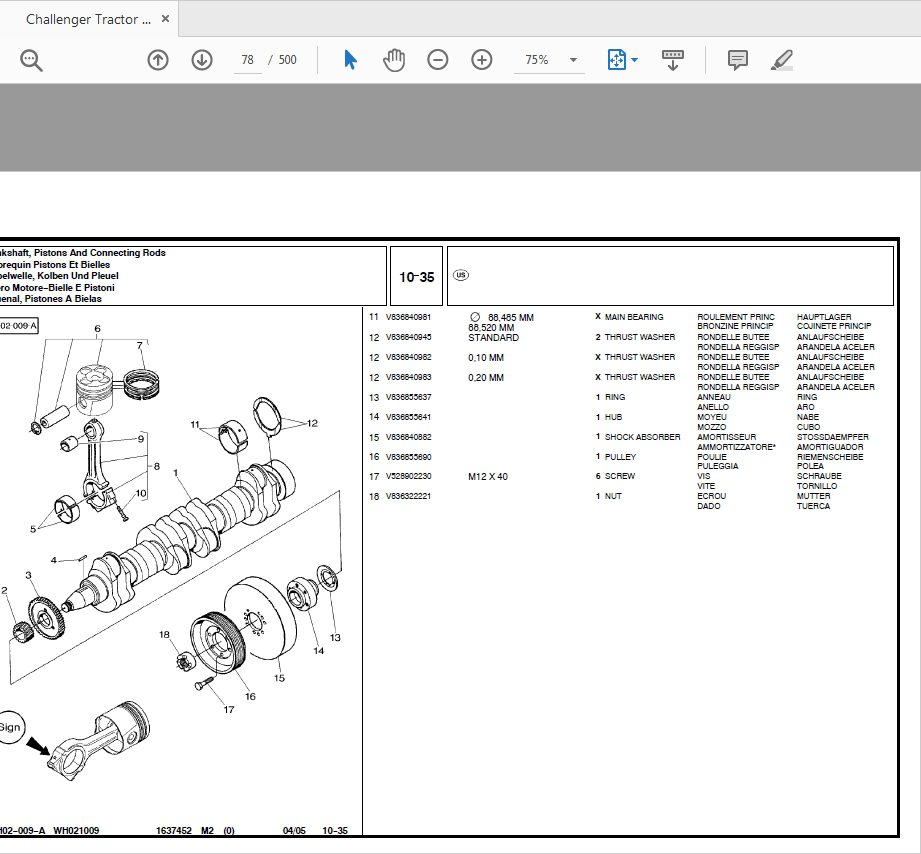Open the zoom percentage chevron
Screen dimensions: 921x854
coord(572,60)
